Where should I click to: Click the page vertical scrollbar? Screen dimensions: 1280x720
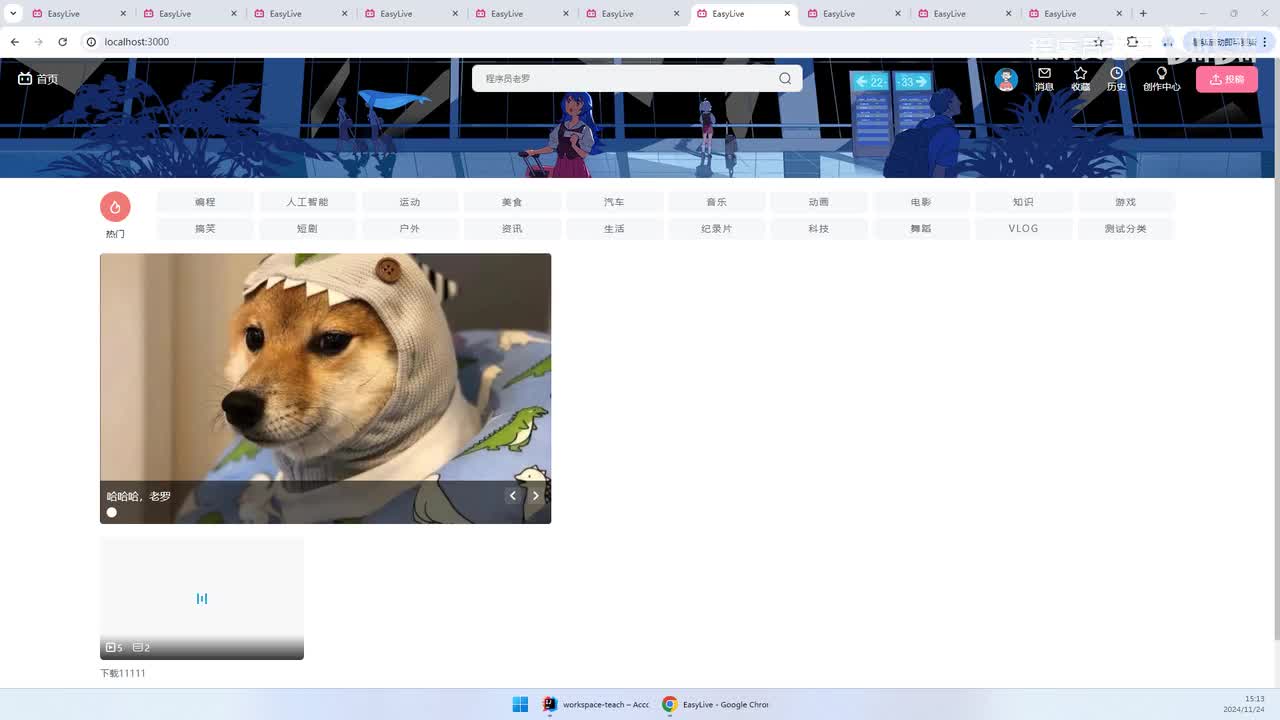[1277, 350]
